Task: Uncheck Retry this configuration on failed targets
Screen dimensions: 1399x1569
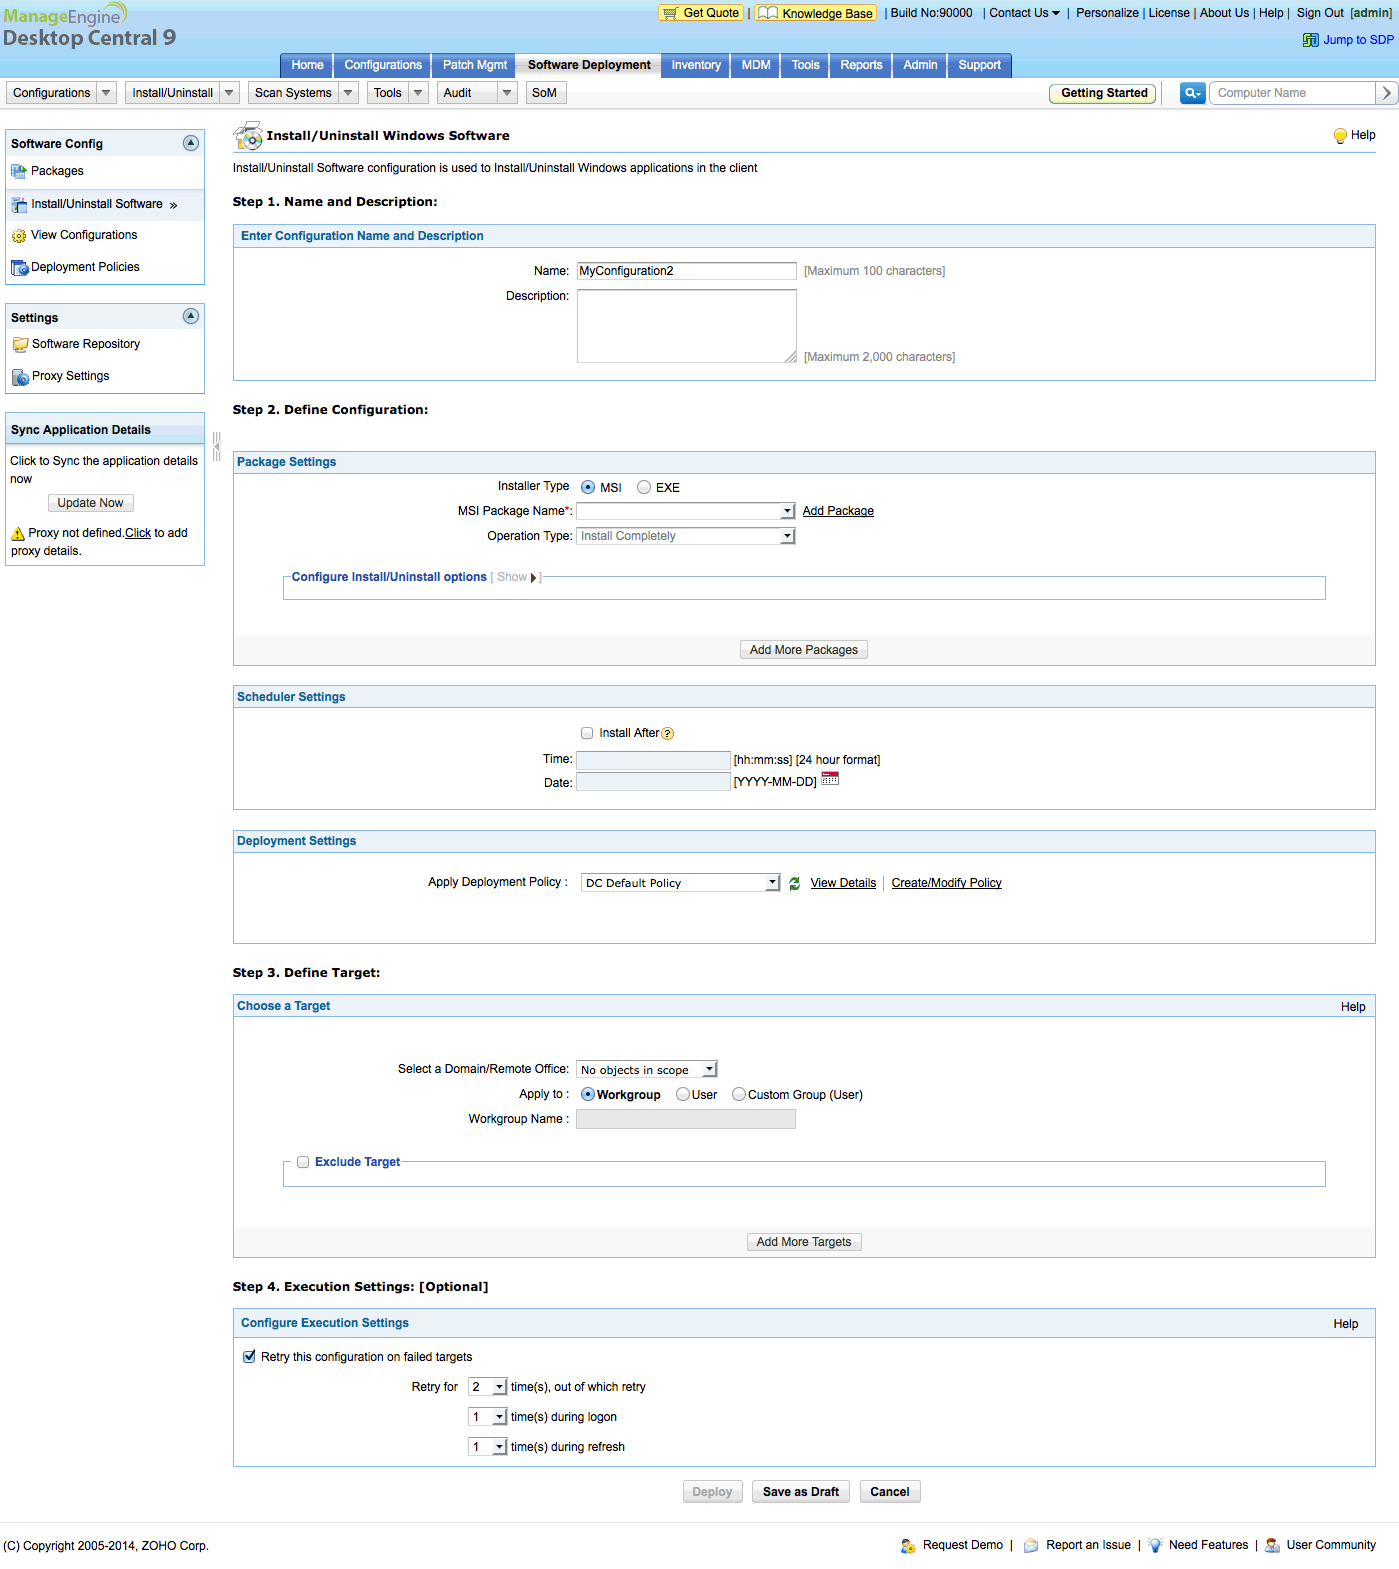Action: pyautogui.click(x=249, y=1357)
